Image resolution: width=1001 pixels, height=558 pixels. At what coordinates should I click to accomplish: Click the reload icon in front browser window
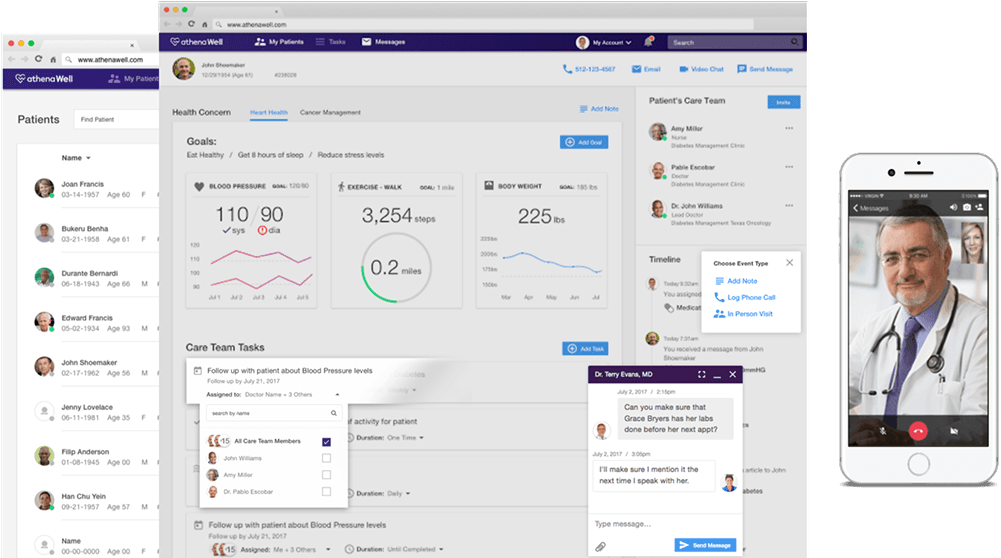click(x=191, y=24)
